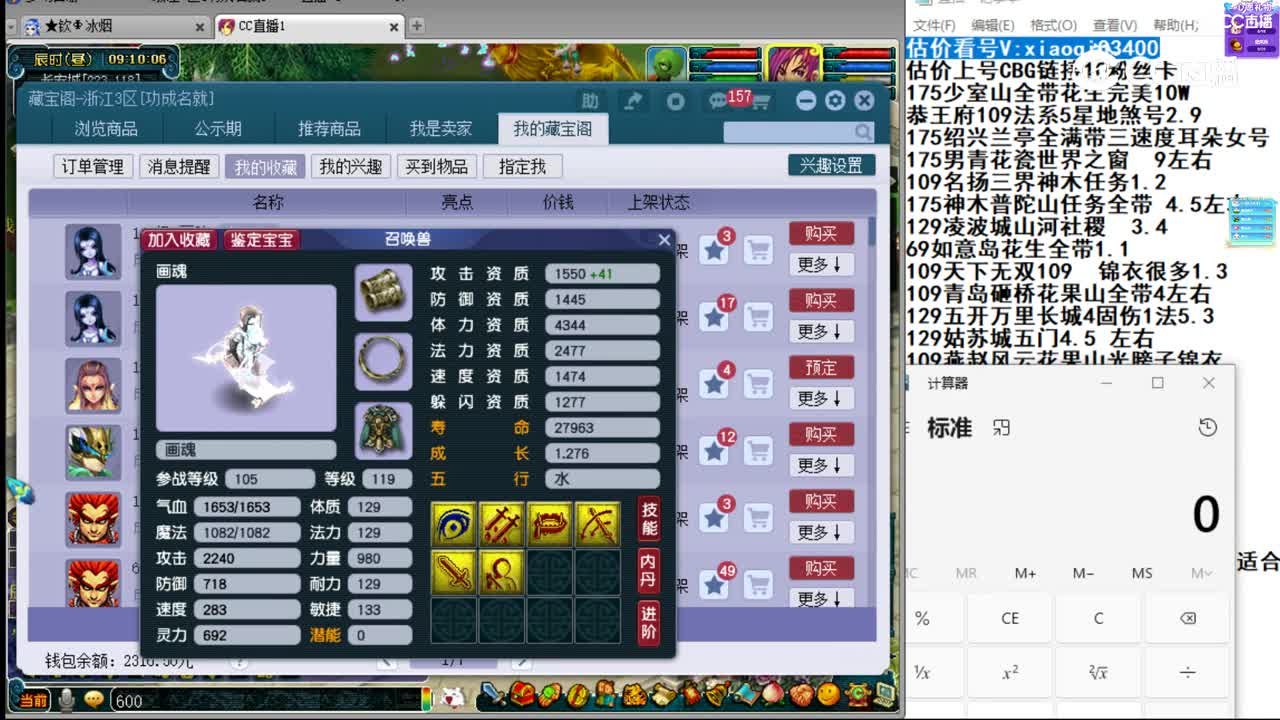The height and width of the screenshot is (720, 1280).
Task: Open chat bubble icon in bottom bar
Action: 94,700
